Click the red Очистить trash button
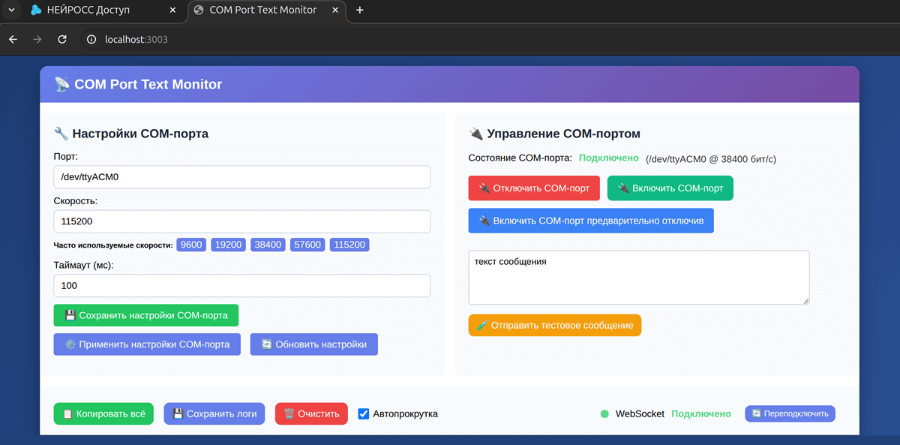The height and width of the screenshot is (445, 900). pos(311,413)
